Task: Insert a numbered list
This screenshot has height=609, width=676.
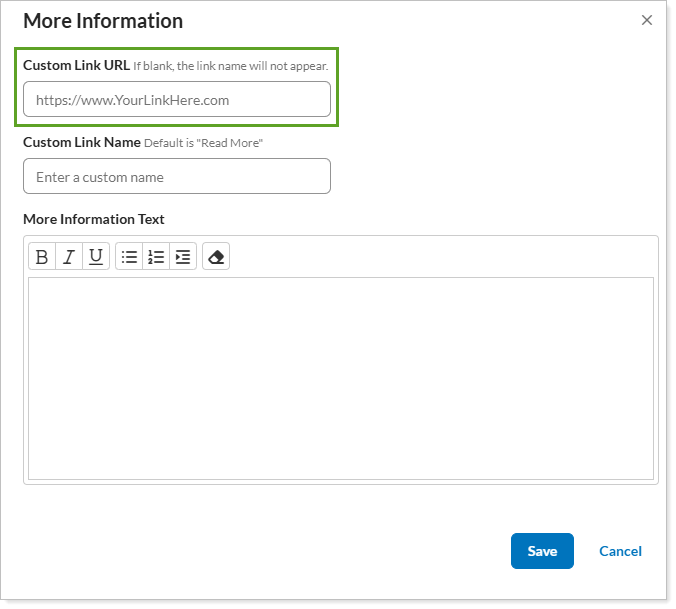Action: click(x=156, y=257)
